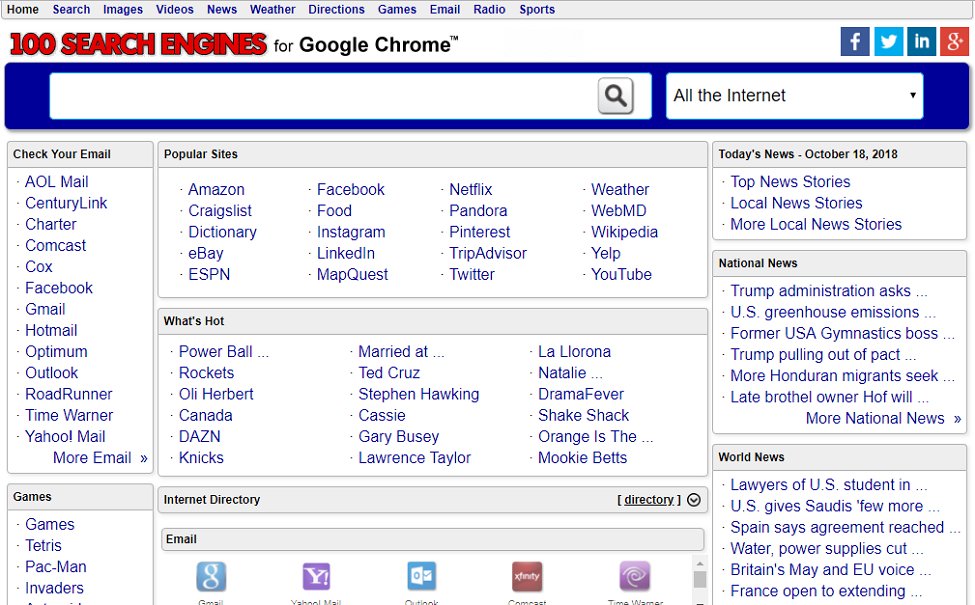Open Amazon in Popular Sites
Screen dimensions: 975x605
coord(216,189)
